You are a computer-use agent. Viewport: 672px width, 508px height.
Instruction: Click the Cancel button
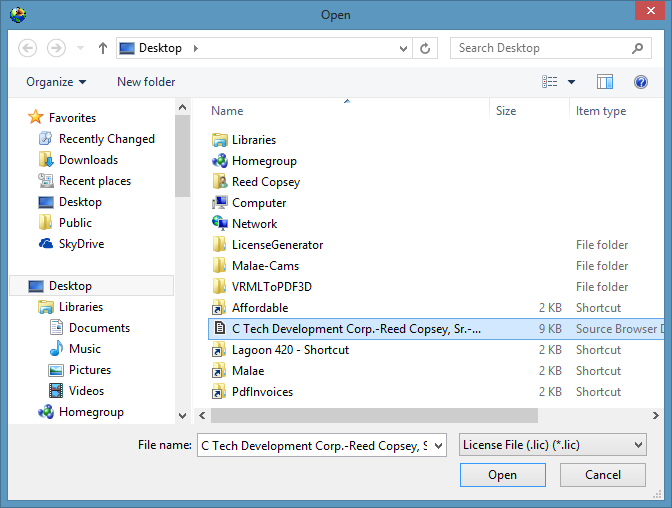(603, 475)
